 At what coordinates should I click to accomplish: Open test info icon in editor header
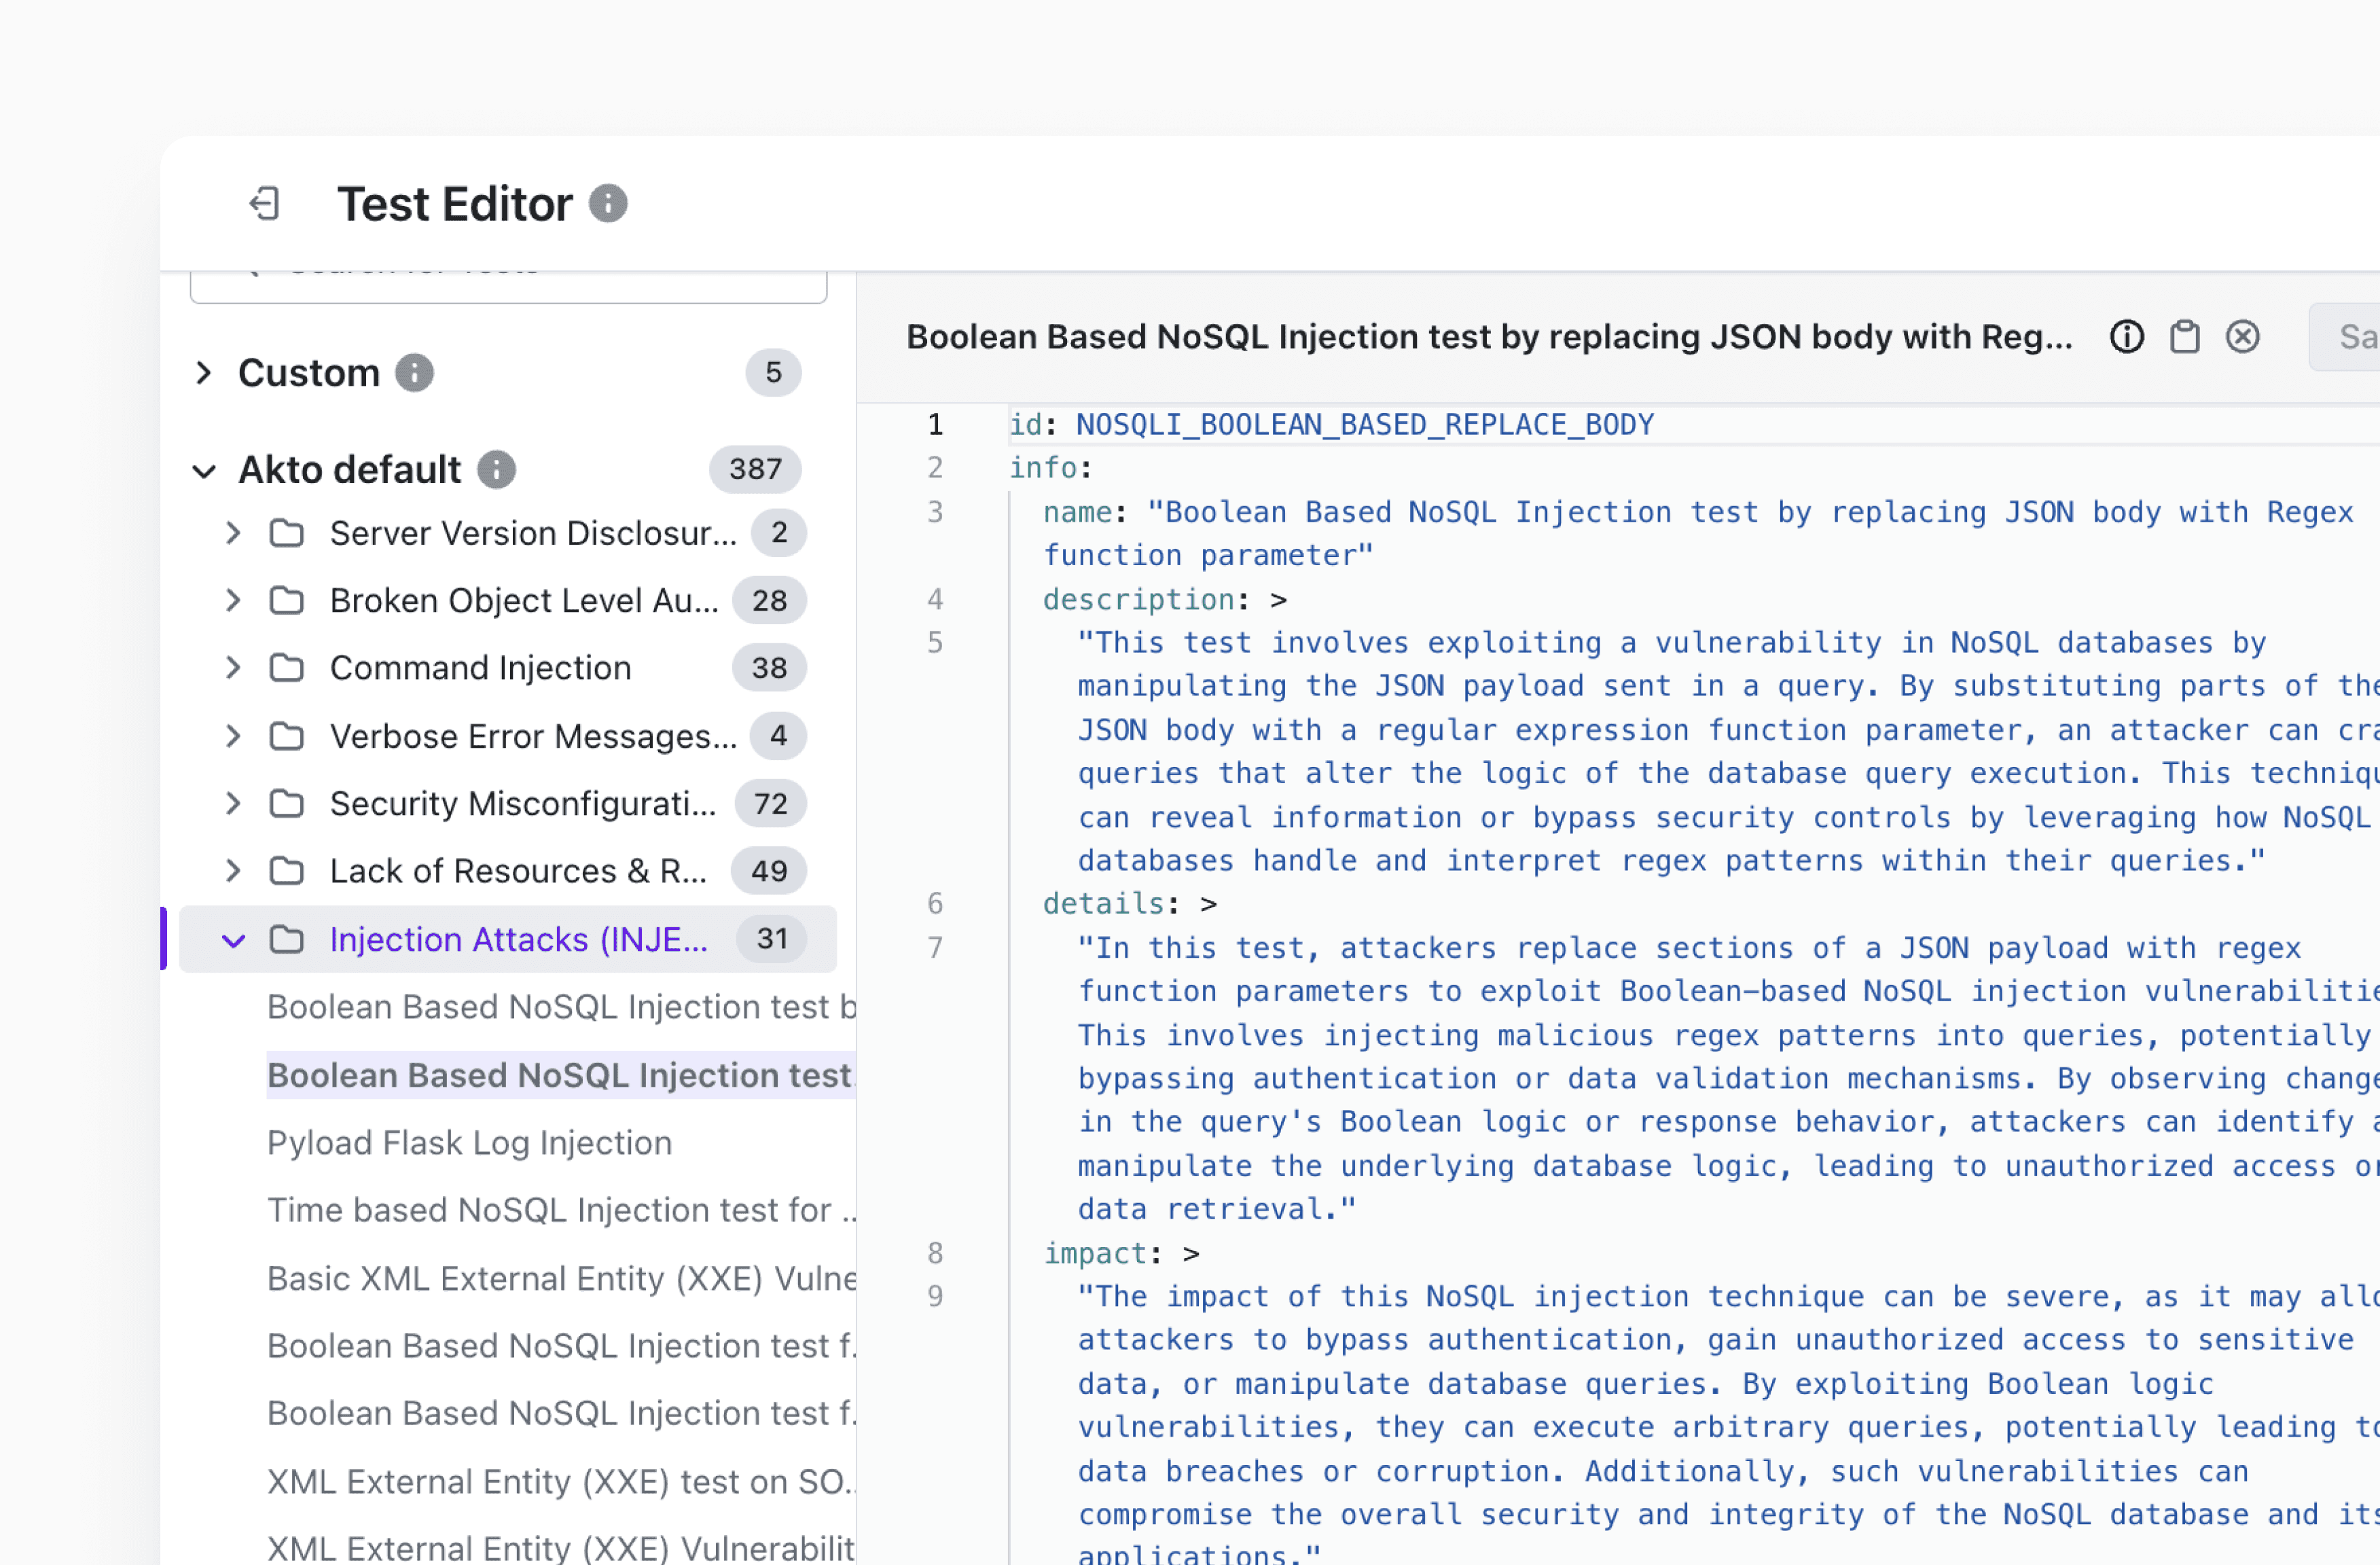[2126, 337]
